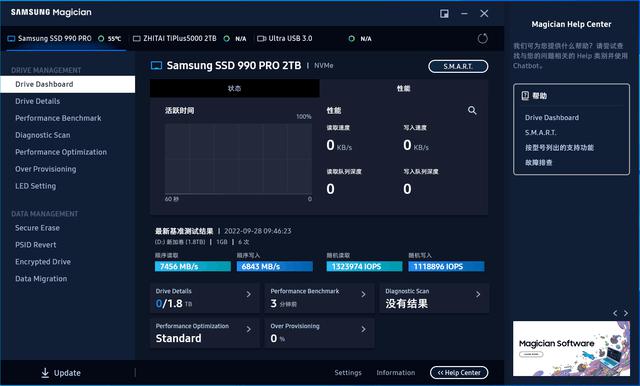The height and width of the screenshot is (386, 640).
Task: Open Performance Benchmark card chevron
Action: click(363, 294)
